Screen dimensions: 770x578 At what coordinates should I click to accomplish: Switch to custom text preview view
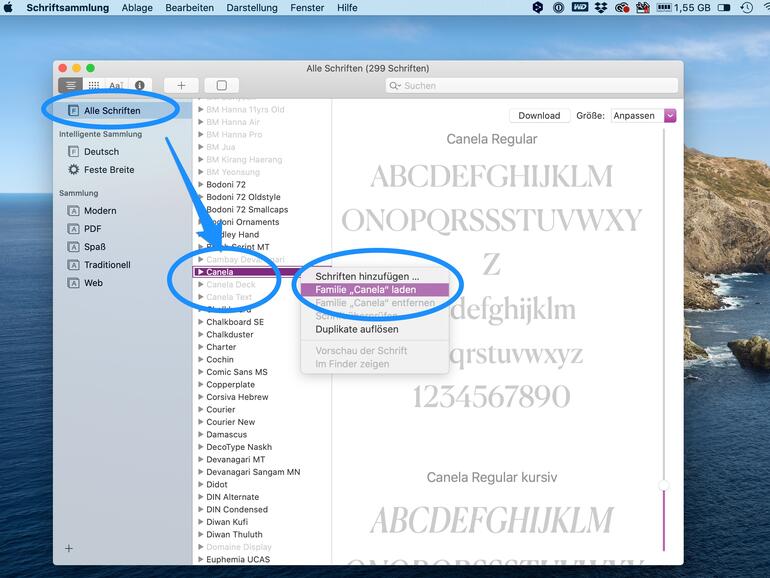coord(116,85)
